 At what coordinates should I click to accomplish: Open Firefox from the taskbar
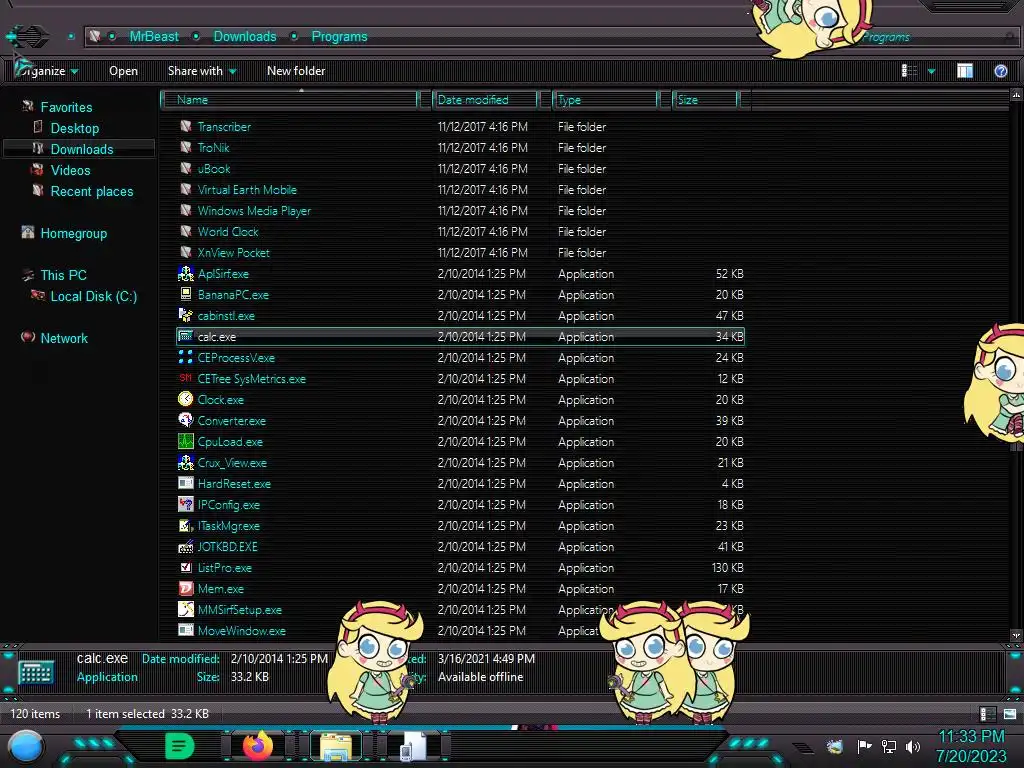point(258,746)
